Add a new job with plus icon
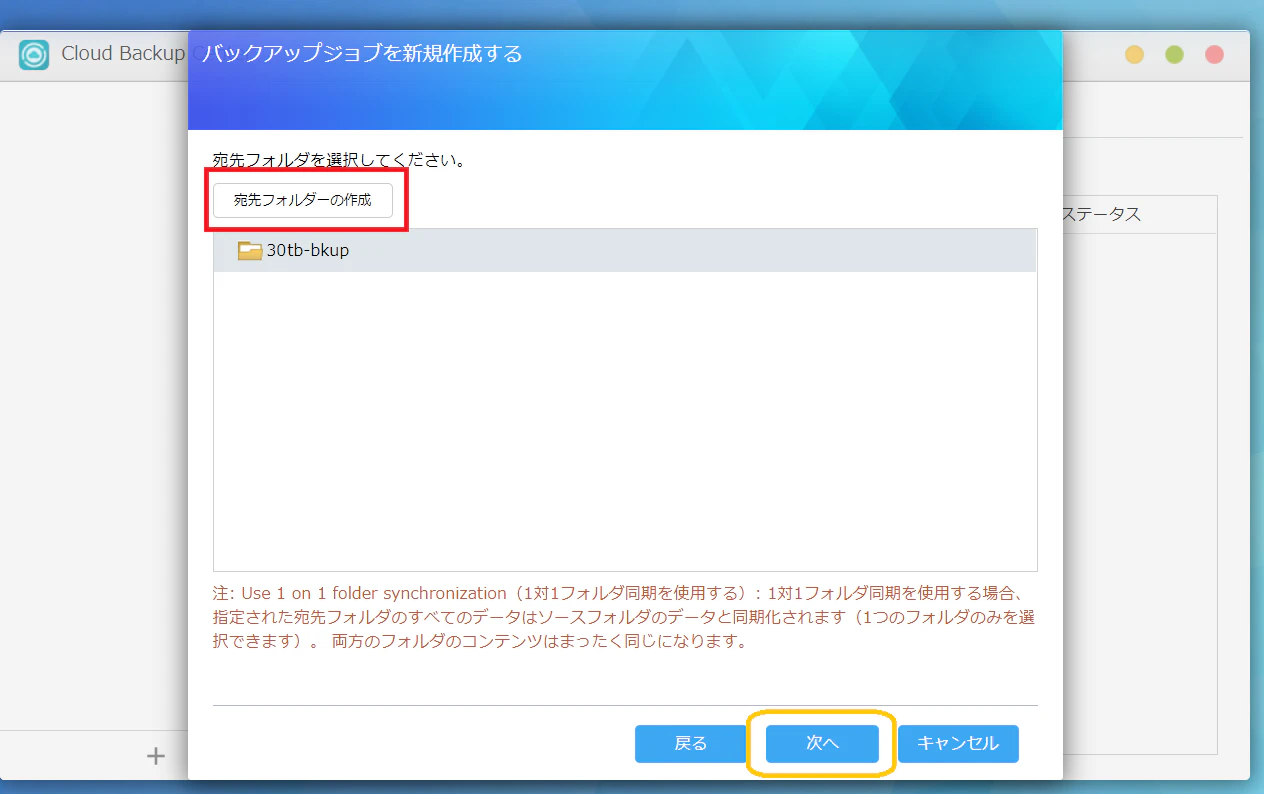 coord(155,756)
